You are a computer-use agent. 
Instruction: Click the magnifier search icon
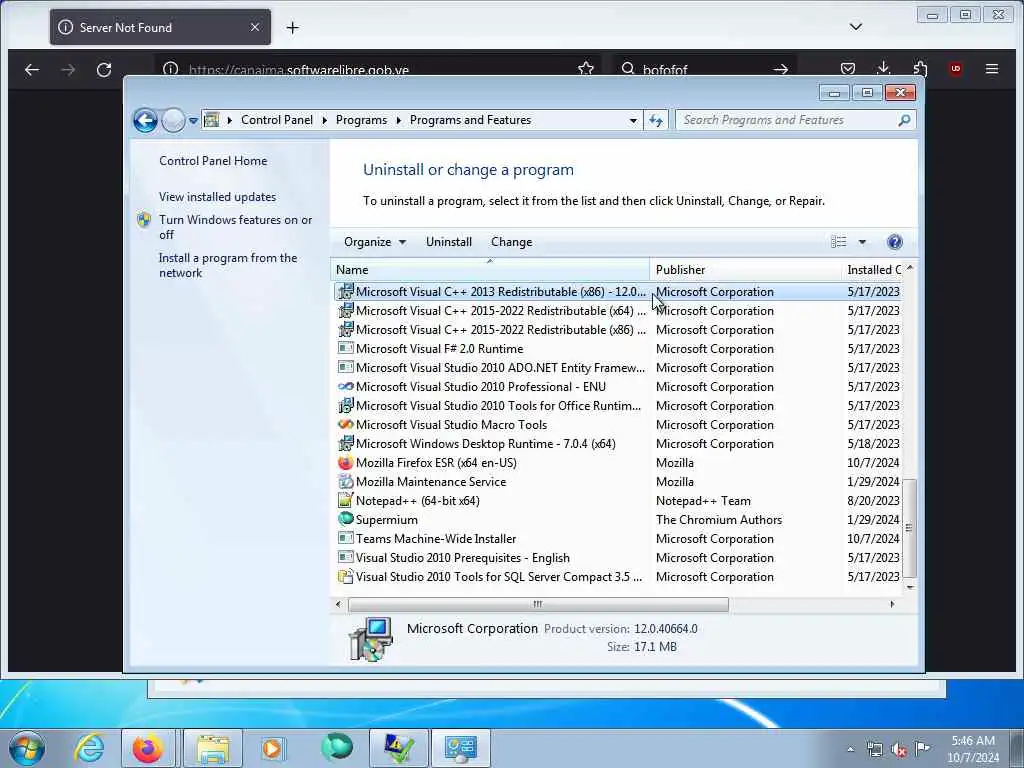[x=904, y=120]
